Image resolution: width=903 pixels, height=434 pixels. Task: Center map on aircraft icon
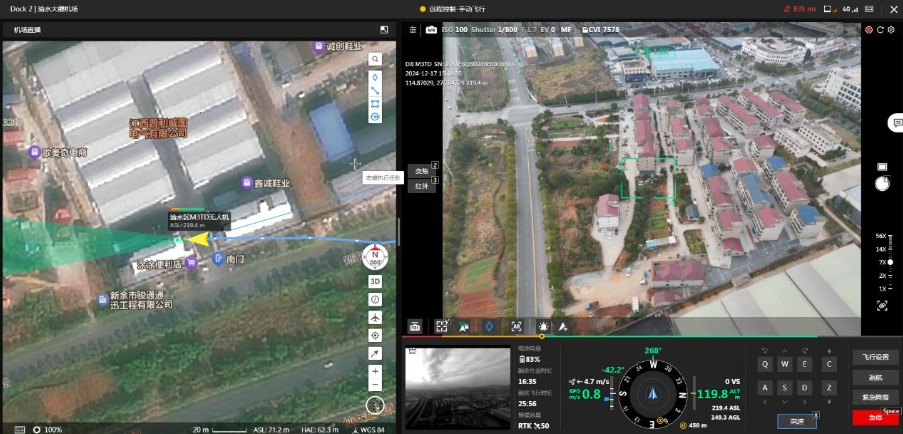coord(375,317)
